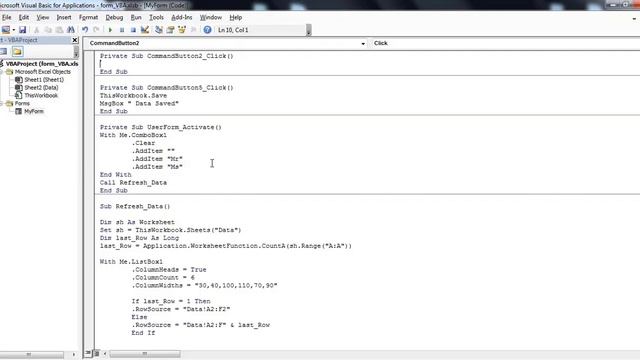Open the Insert menu
The height and width of the screenshot is (360, 640).
(64, 18)
